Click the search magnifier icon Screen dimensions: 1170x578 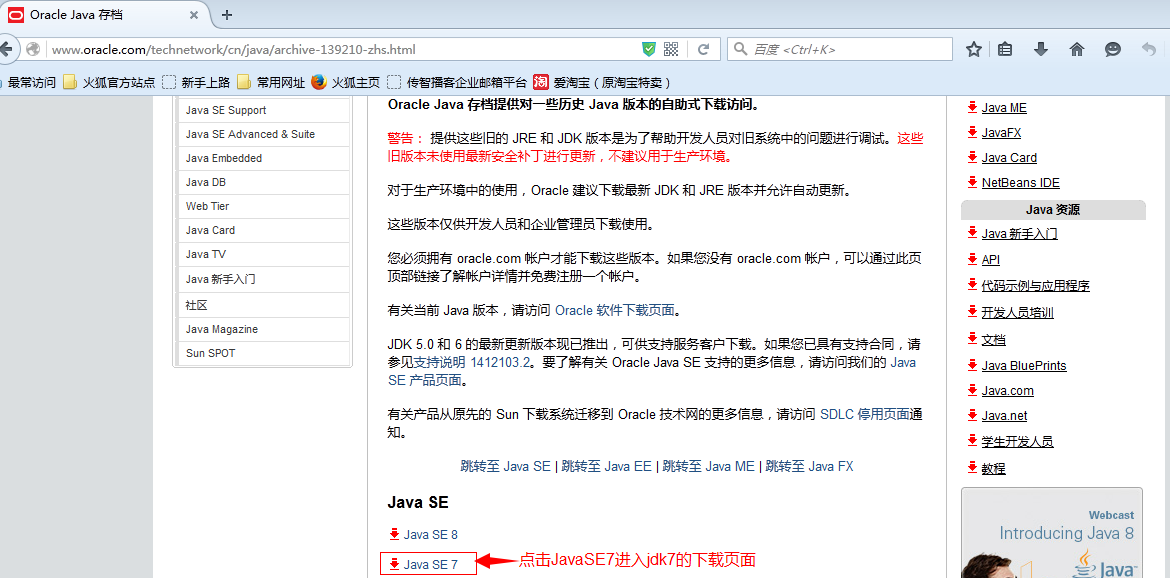(x=741, y=49)
